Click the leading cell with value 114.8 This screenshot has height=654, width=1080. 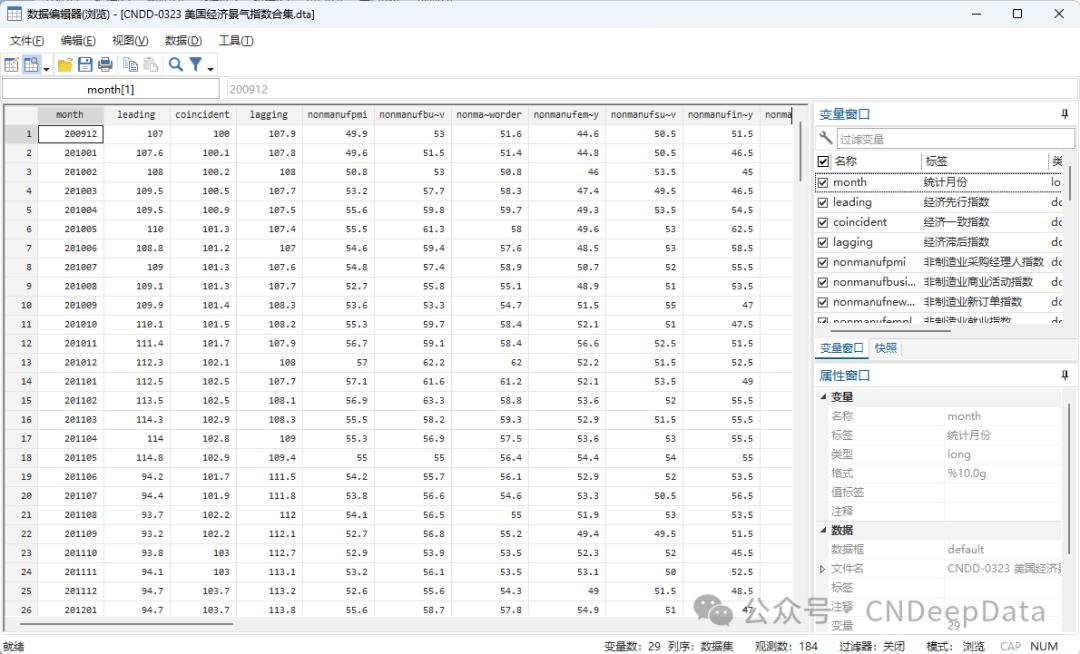point(136,458)
